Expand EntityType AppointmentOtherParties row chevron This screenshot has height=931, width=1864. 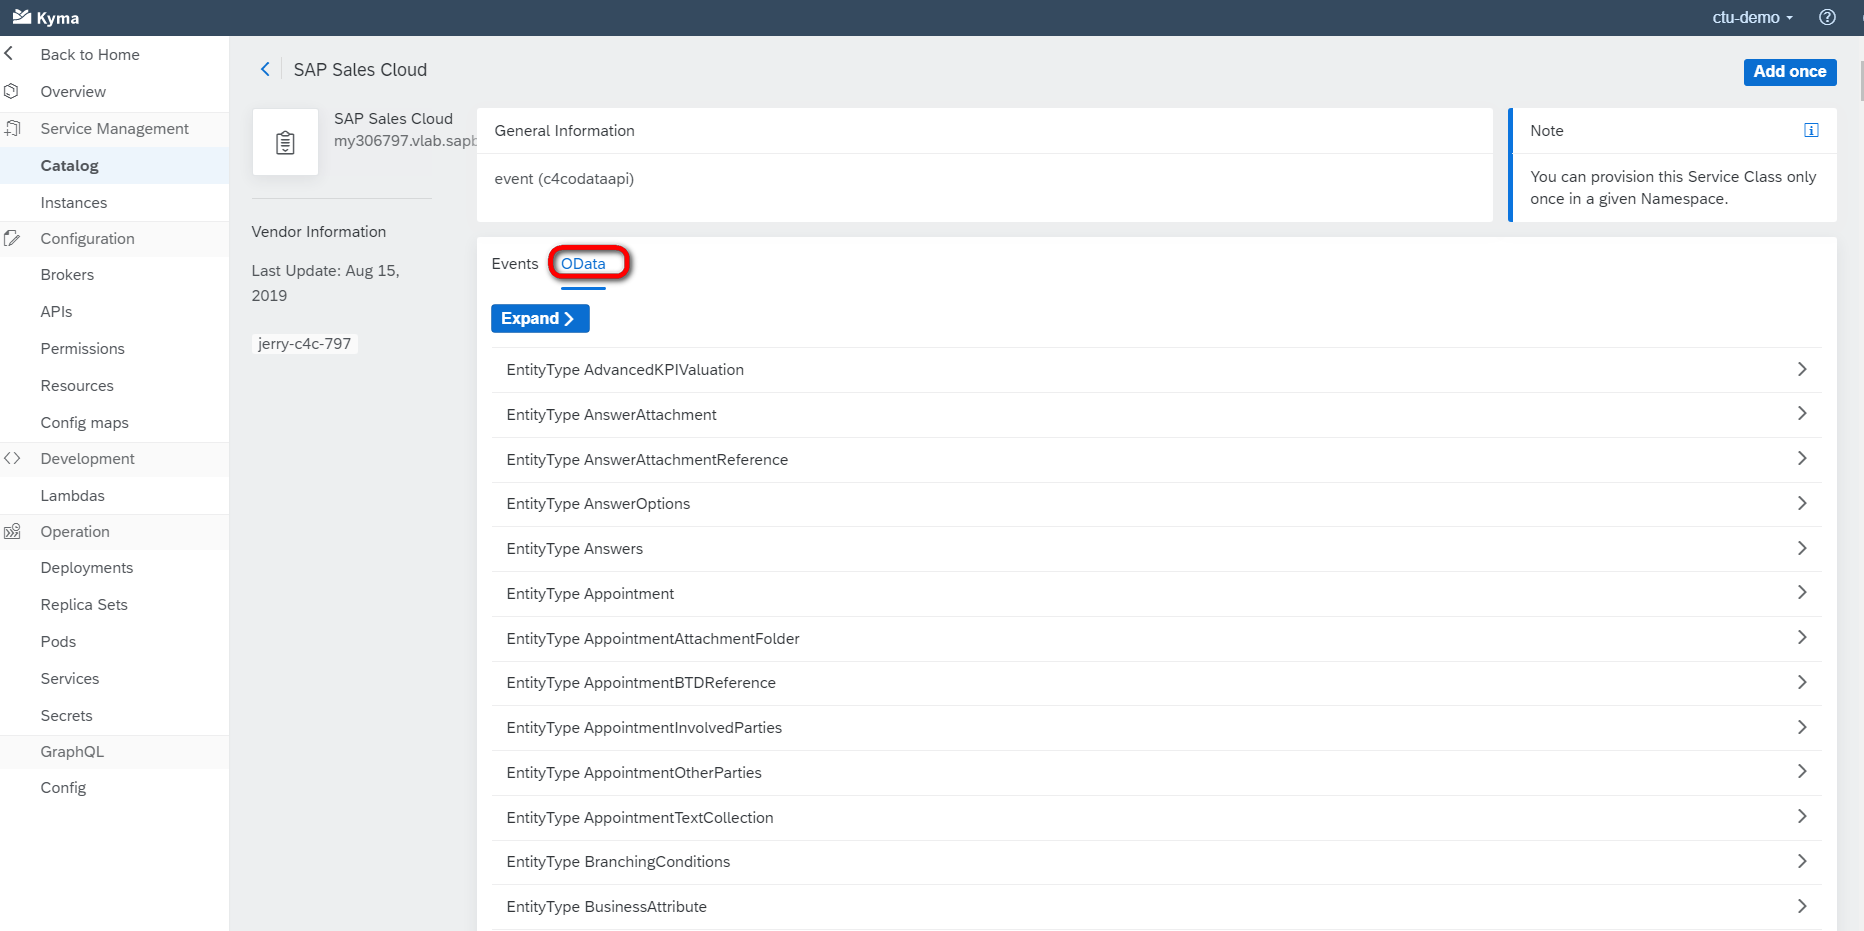coord(1802,772)
